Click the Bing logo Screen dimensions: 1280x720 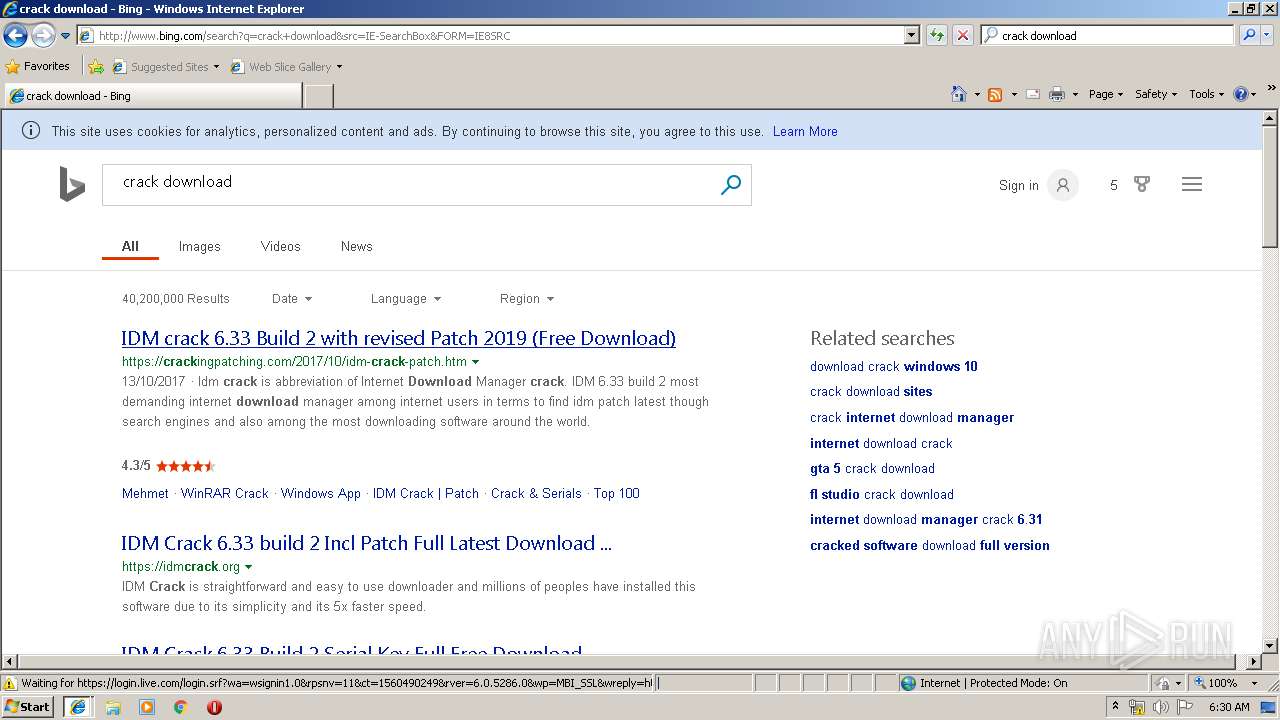coord(72,184)
